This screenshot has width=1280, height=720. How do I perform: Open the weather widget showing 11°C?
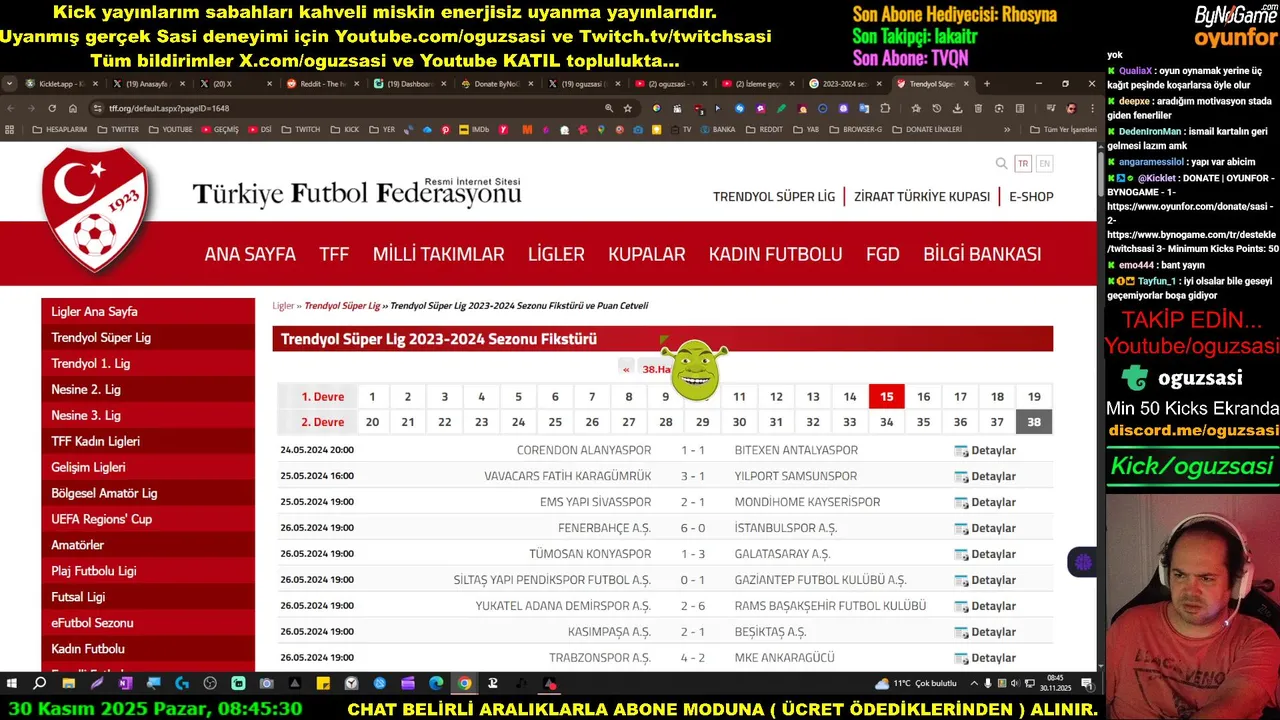[x=916, y=683]
